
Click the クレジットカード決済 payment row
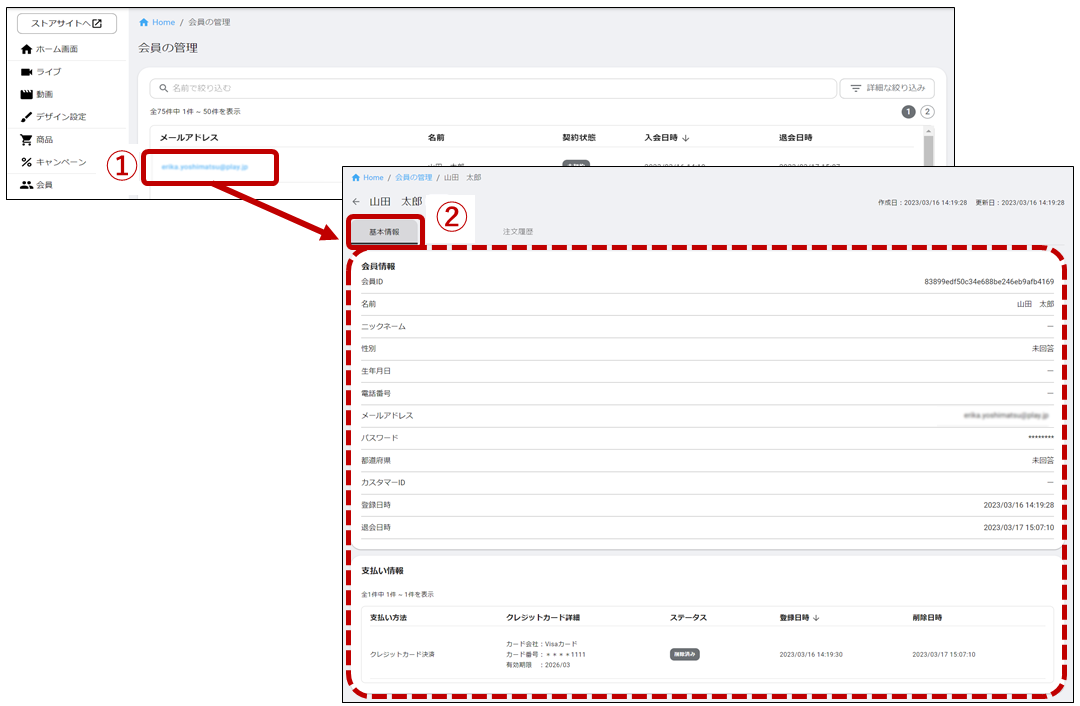click(707, 654)
